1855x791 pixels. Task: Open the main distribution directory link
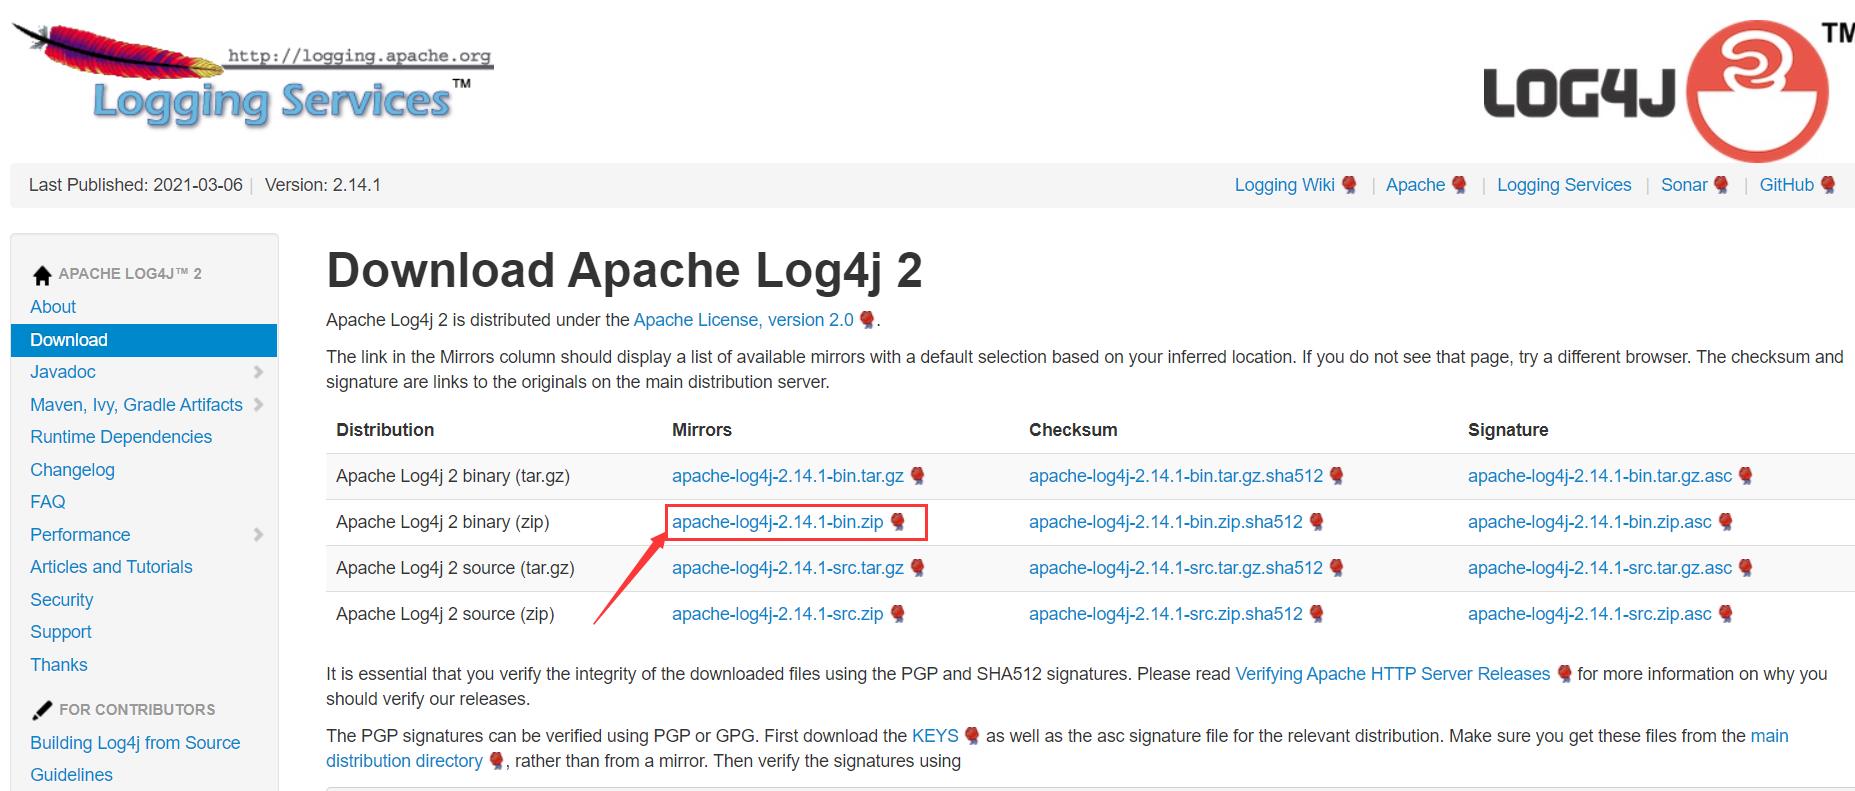404,761
